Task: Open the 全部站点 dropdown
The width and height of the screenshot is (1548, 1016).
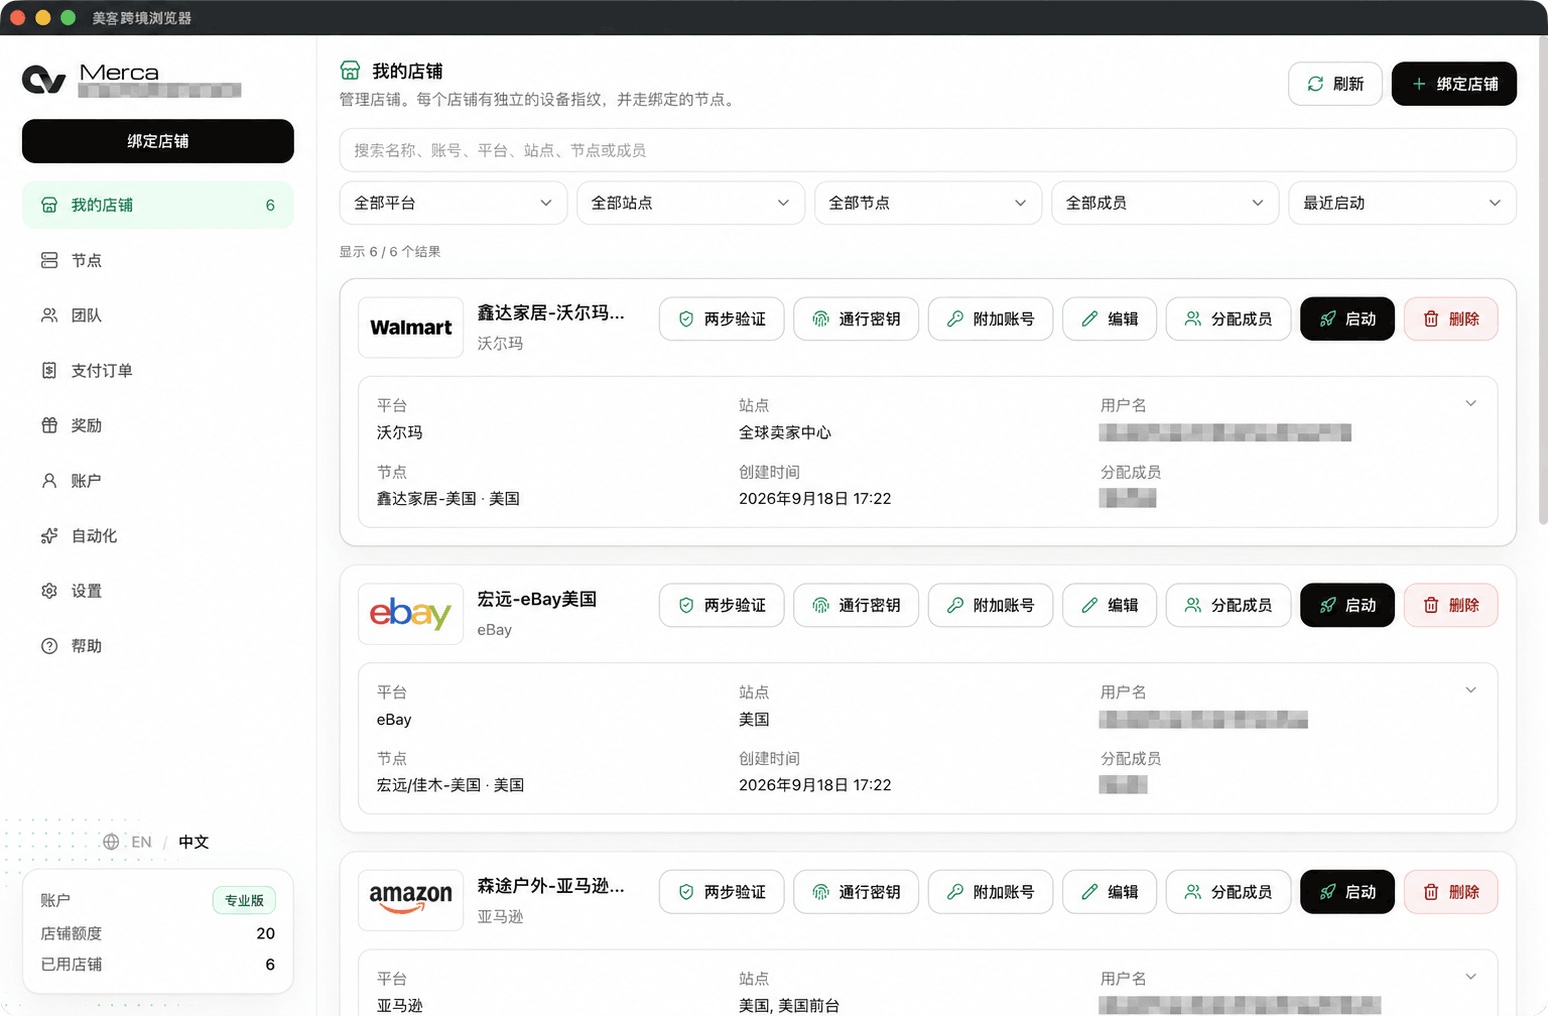Action: [691, 203]
